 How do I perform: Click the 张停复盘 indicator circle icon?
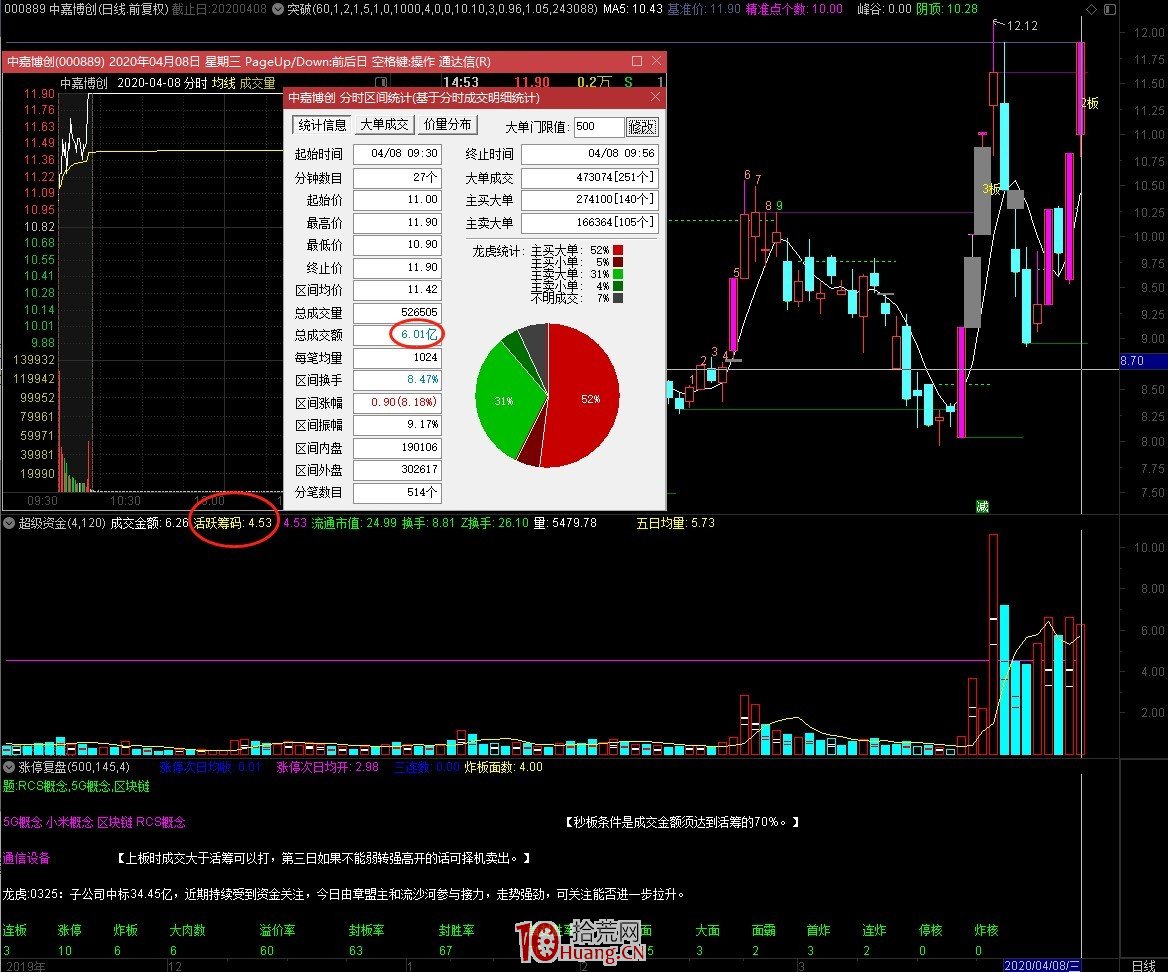(x=9, y=766)
